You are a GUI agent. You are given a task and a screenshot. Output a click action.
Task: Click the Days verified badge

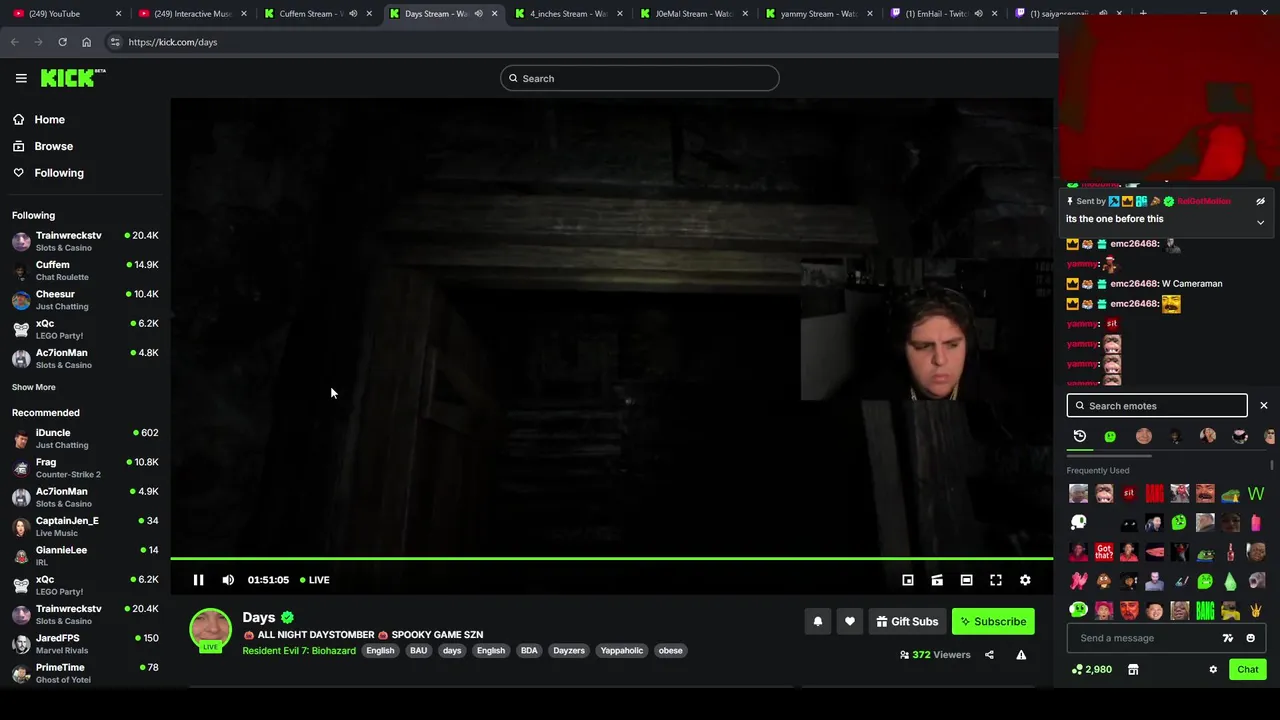click(287, 618)
